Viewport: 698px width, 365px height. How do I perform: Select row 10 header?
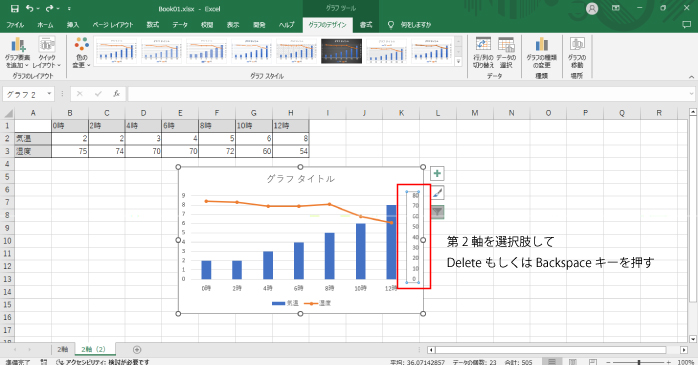coord(7,241)
